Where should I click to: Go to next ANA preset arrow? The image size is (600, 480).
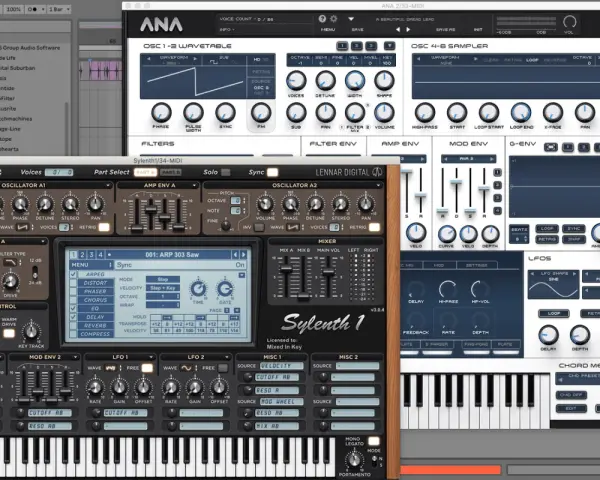point(408,29)
